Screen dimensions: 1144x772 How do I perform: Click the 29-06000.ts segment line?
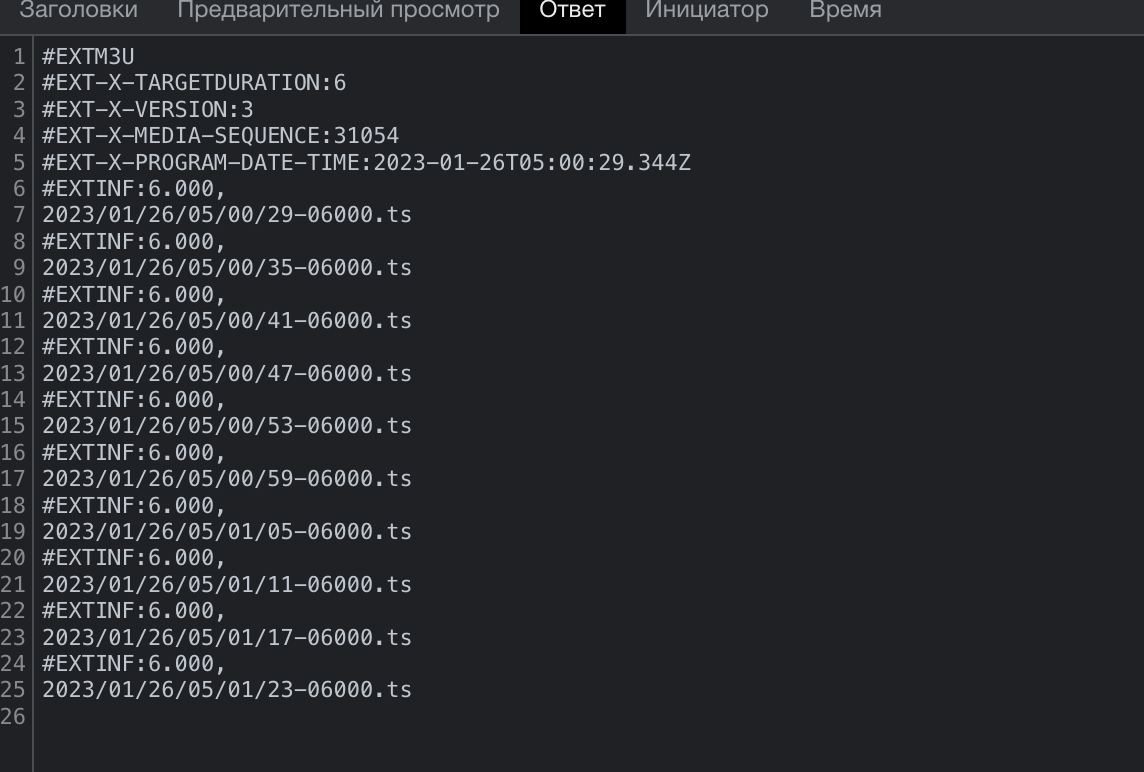coord(227,215)
